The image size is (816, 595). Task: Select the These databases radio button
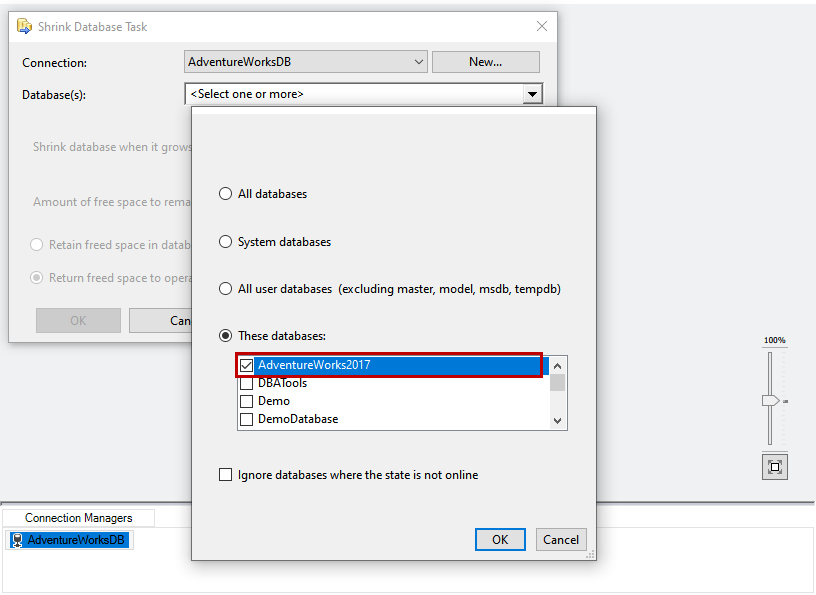coord(225,336)
